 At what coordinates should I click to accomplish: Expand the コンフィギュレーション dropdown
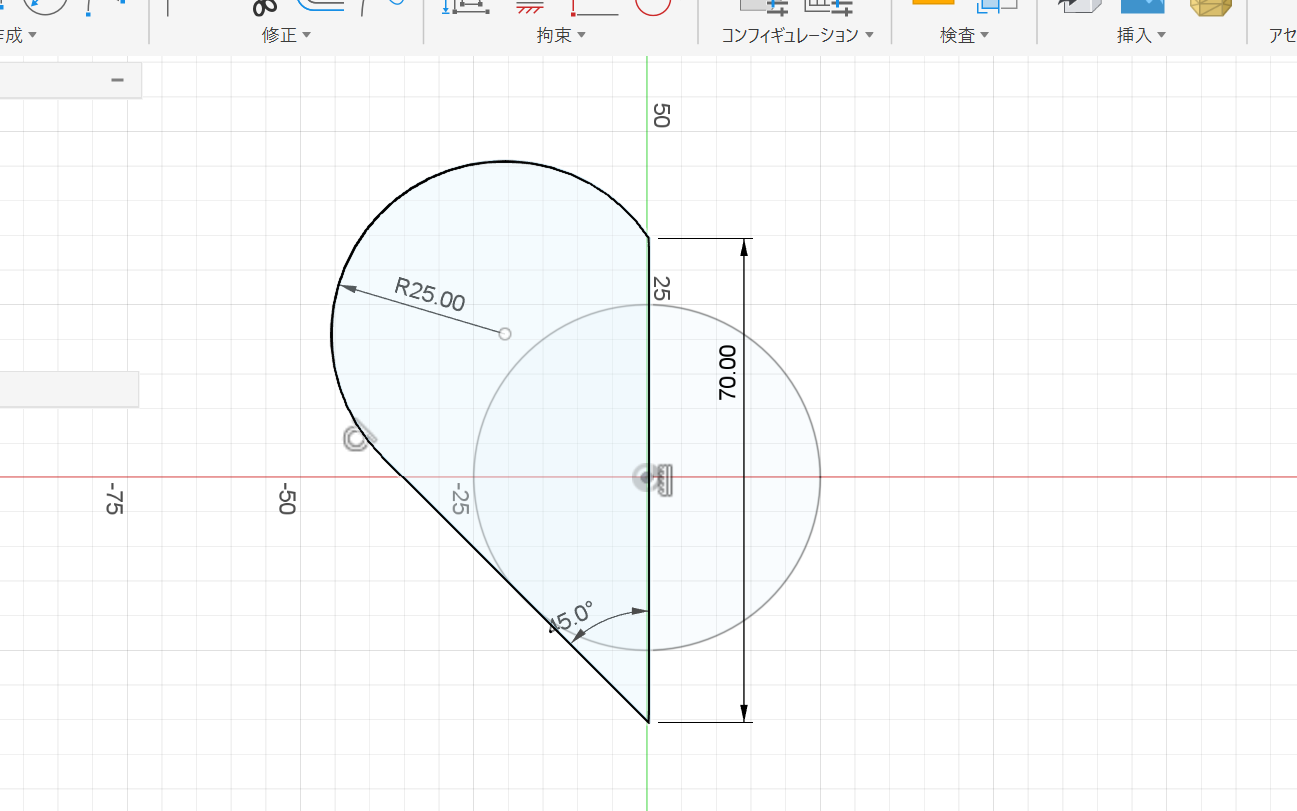[797, 35]
